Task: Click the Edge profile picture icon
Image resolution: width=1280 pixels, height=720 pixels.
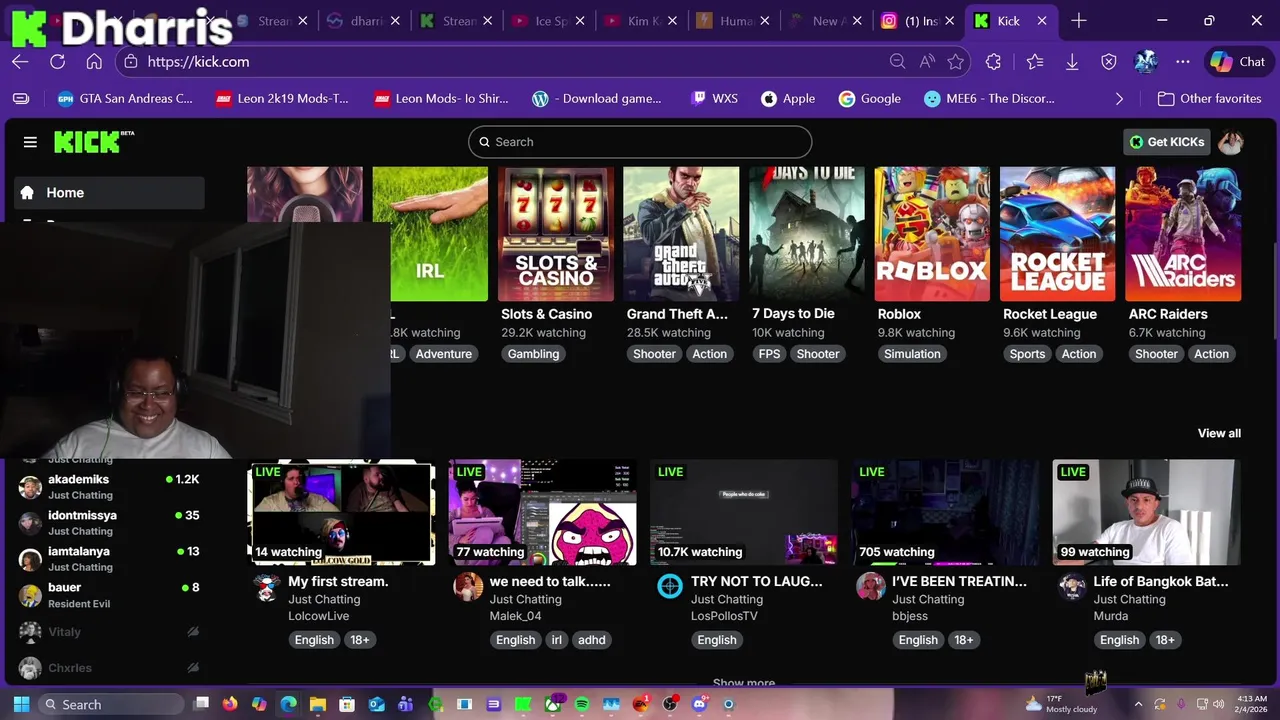Action: [1146, 62]
